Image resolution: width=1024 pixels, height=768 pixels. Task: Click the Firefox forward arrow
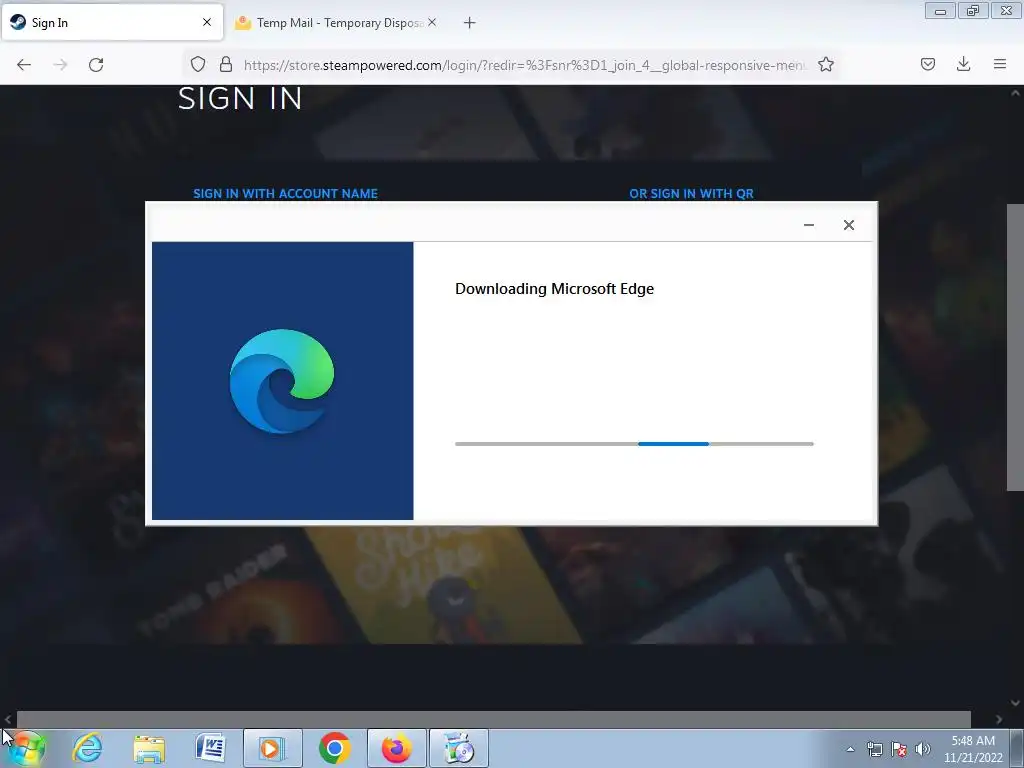(x=60, y=65)
